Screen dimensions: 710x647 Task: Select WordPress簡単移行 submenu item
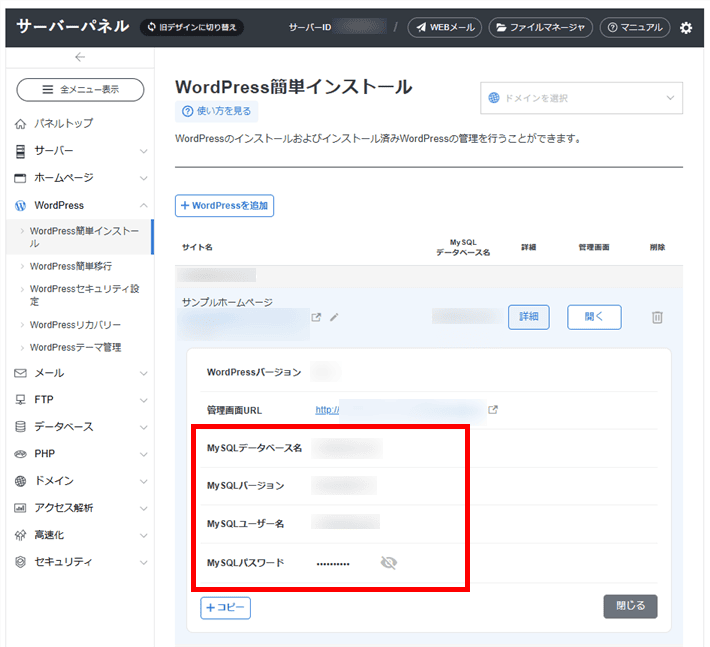71,266
